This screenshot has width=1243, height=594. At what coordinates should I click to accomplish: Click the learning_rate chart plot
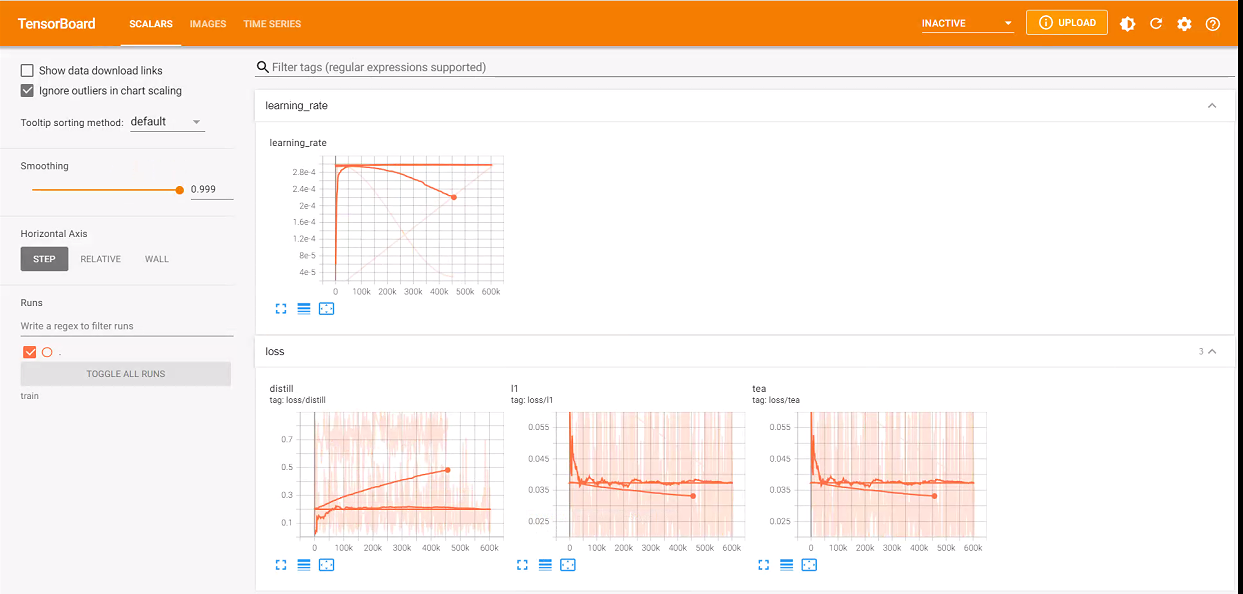(x=413, y=220)
